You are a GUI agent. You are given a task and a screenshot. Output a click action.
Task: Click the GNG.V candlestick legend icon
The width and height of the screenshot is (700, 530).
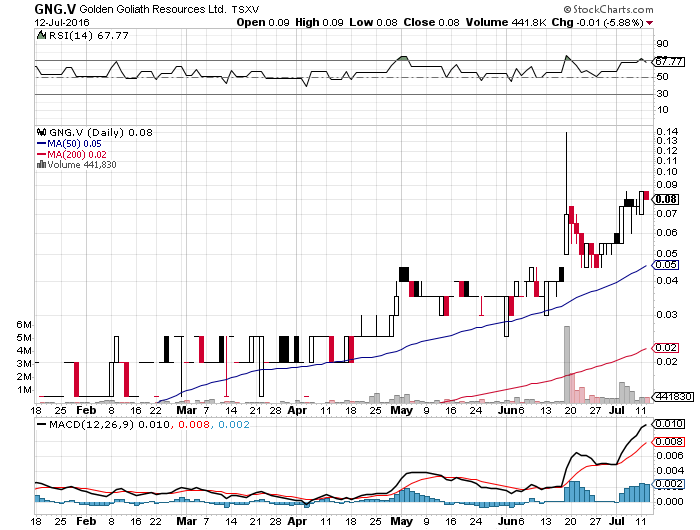point(40,132)
